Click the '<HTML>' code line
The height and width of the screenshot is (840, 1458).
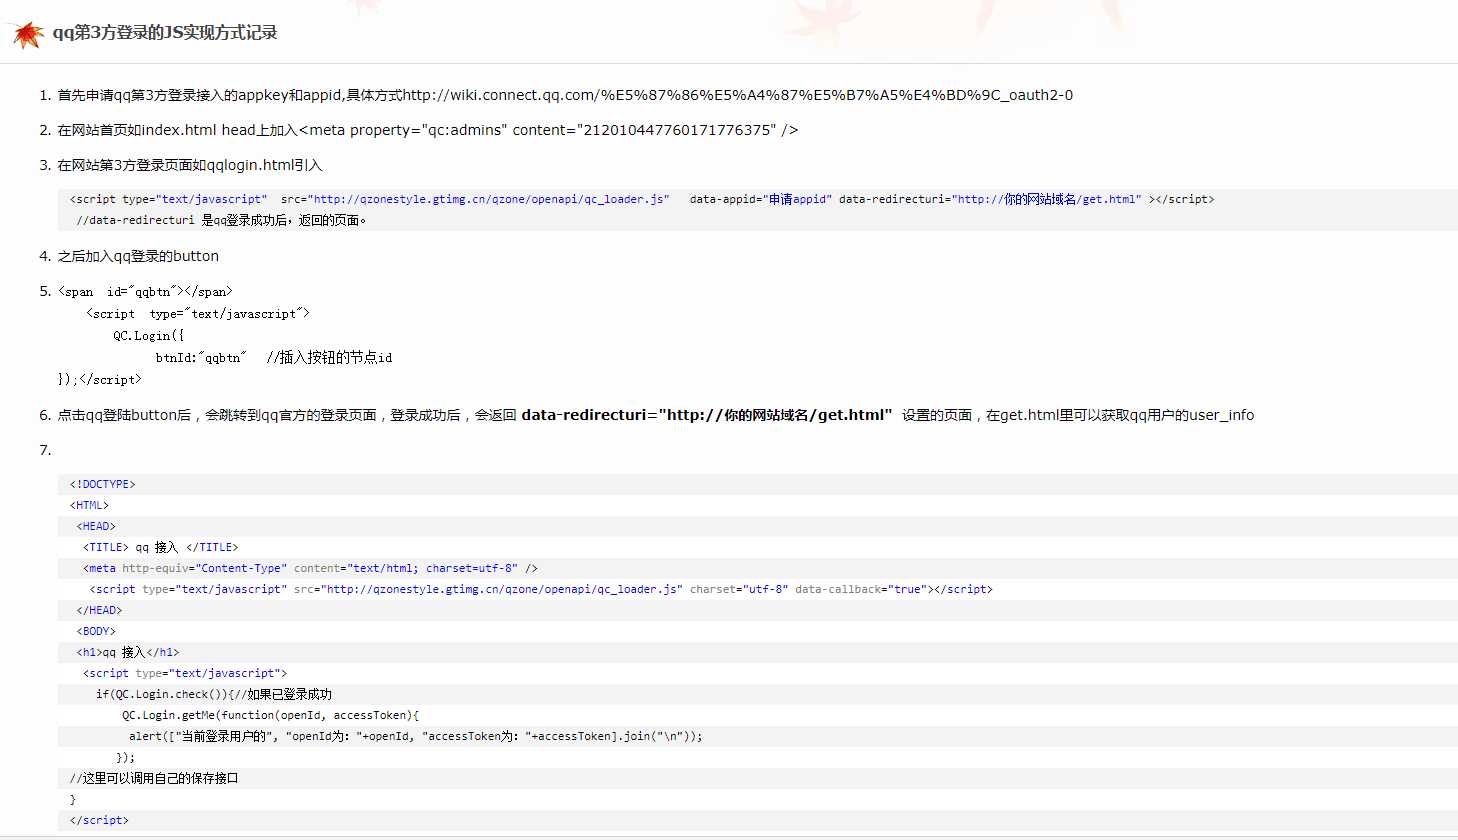pos(89,505)
